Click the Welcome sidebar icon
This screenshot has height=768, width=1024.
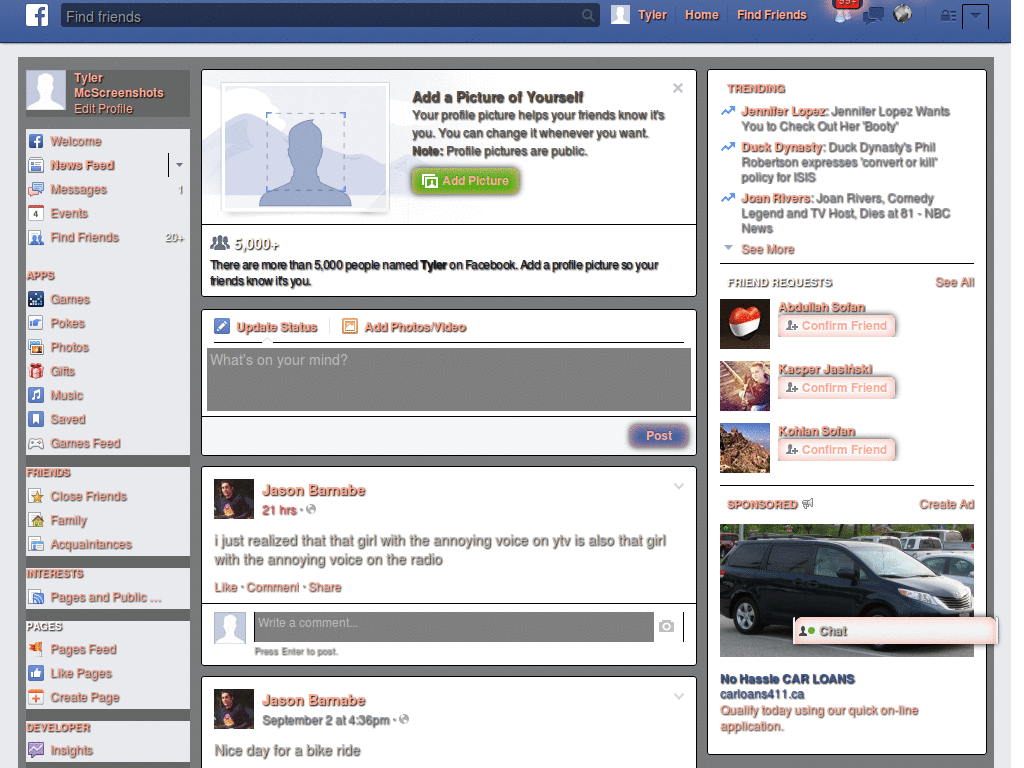pos(36,141)
